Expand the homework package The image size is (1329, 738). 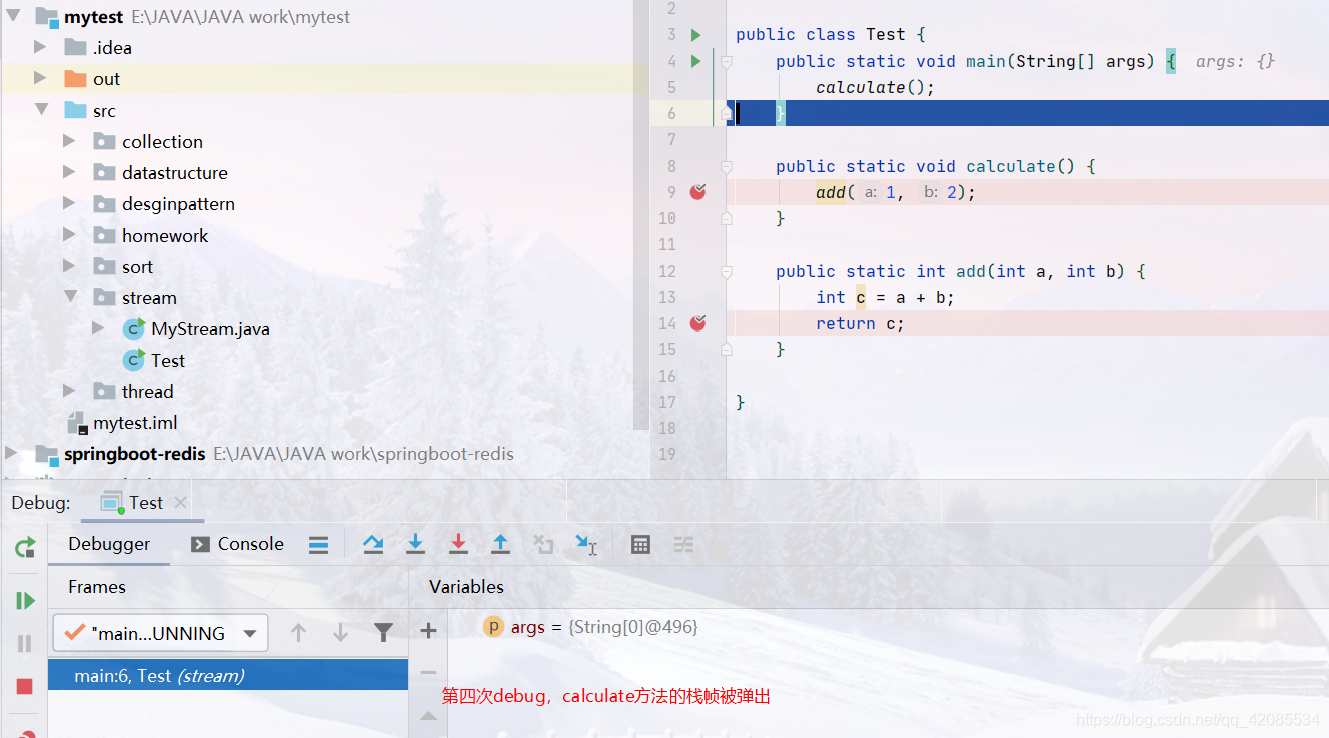69,235
